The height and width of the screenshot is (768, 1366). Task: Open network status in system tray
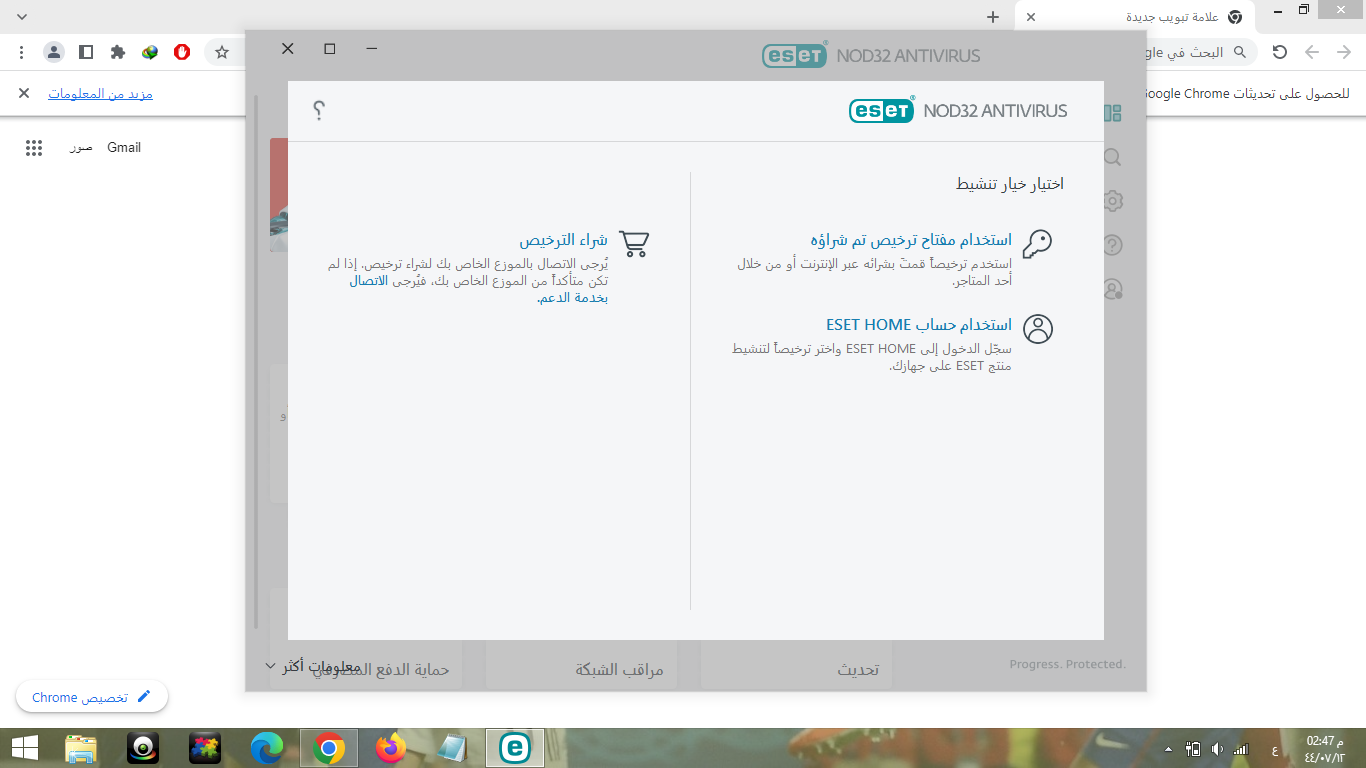[x=1241, y=749]
